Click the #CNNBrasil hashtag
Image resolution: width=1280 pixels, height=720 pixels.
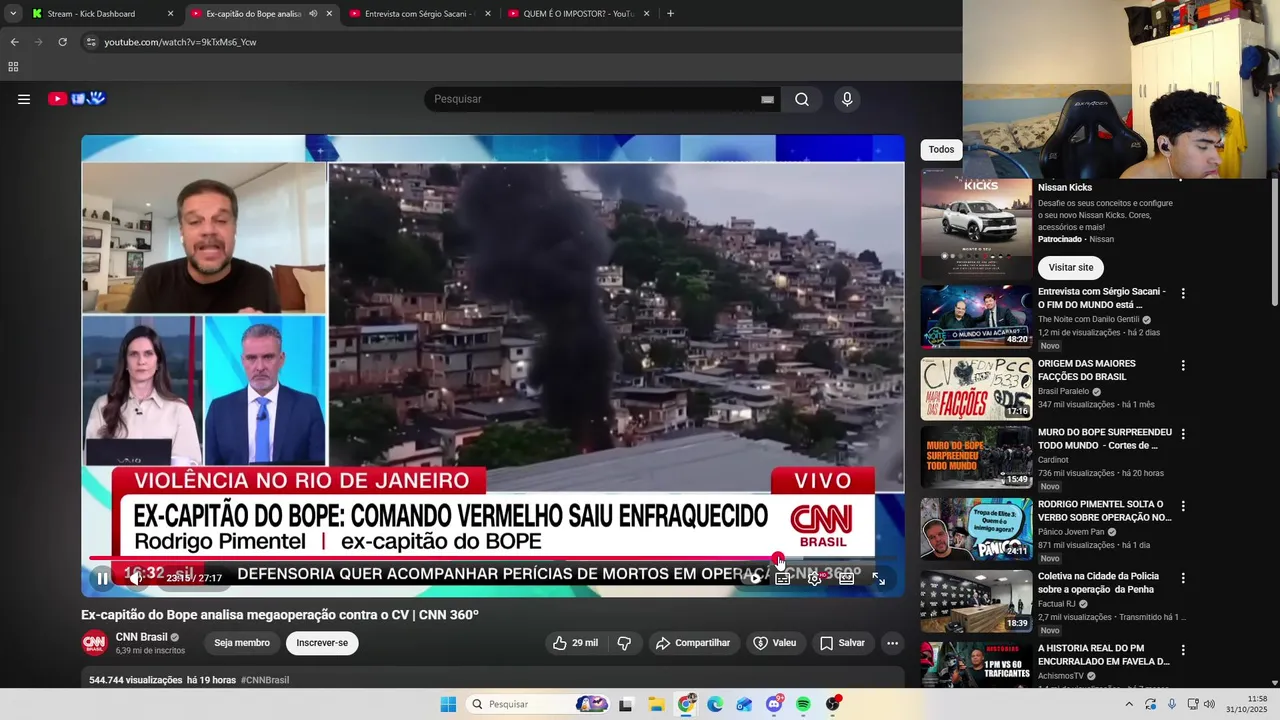(x=265, y=680)
